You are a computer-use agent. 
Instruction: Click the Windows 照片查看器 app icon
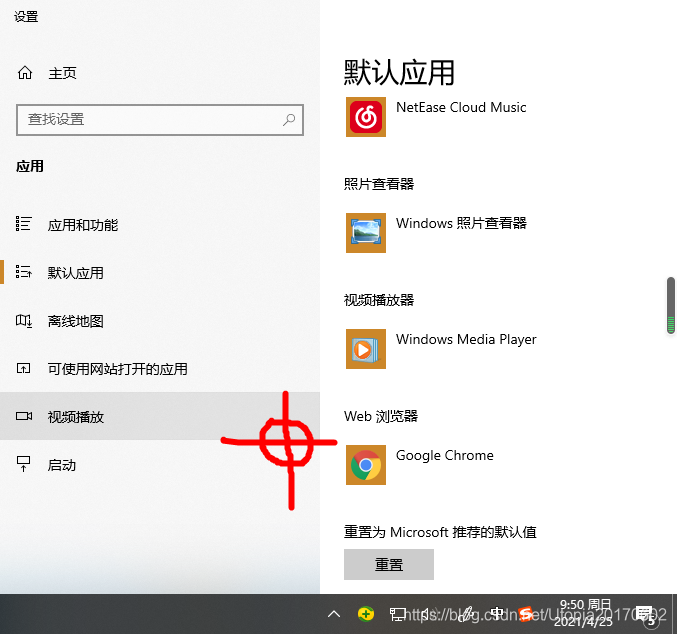(x=366, y=233)
